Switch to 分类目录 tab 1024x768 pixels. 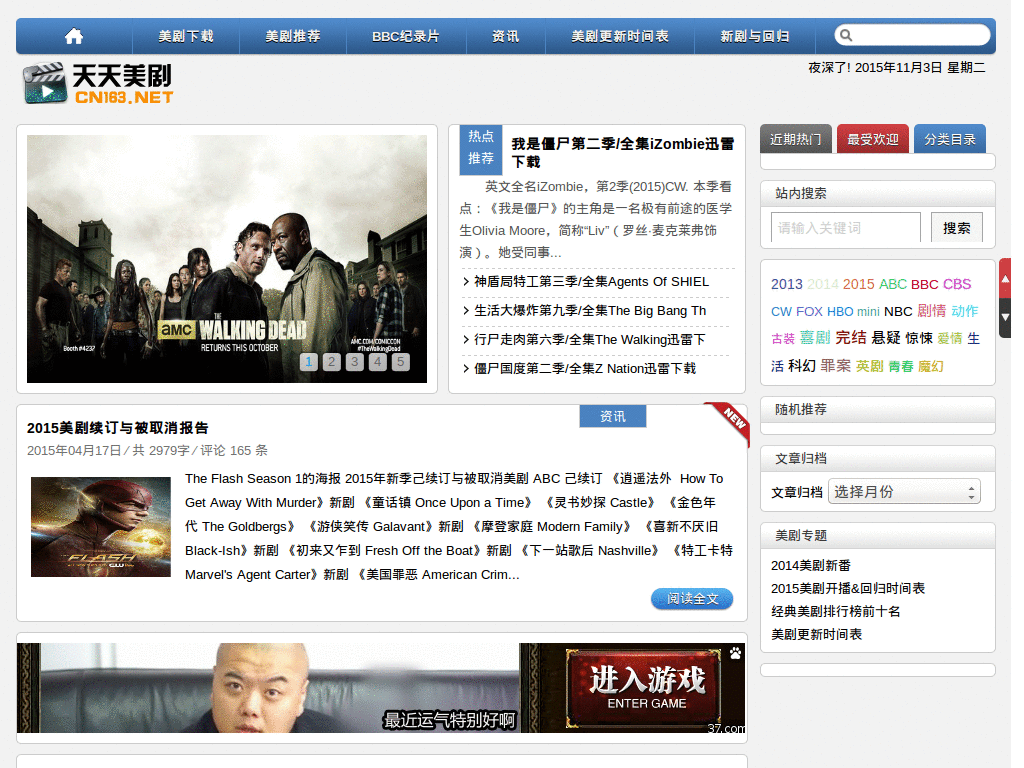pyautogui.click(x=950, y=139)
